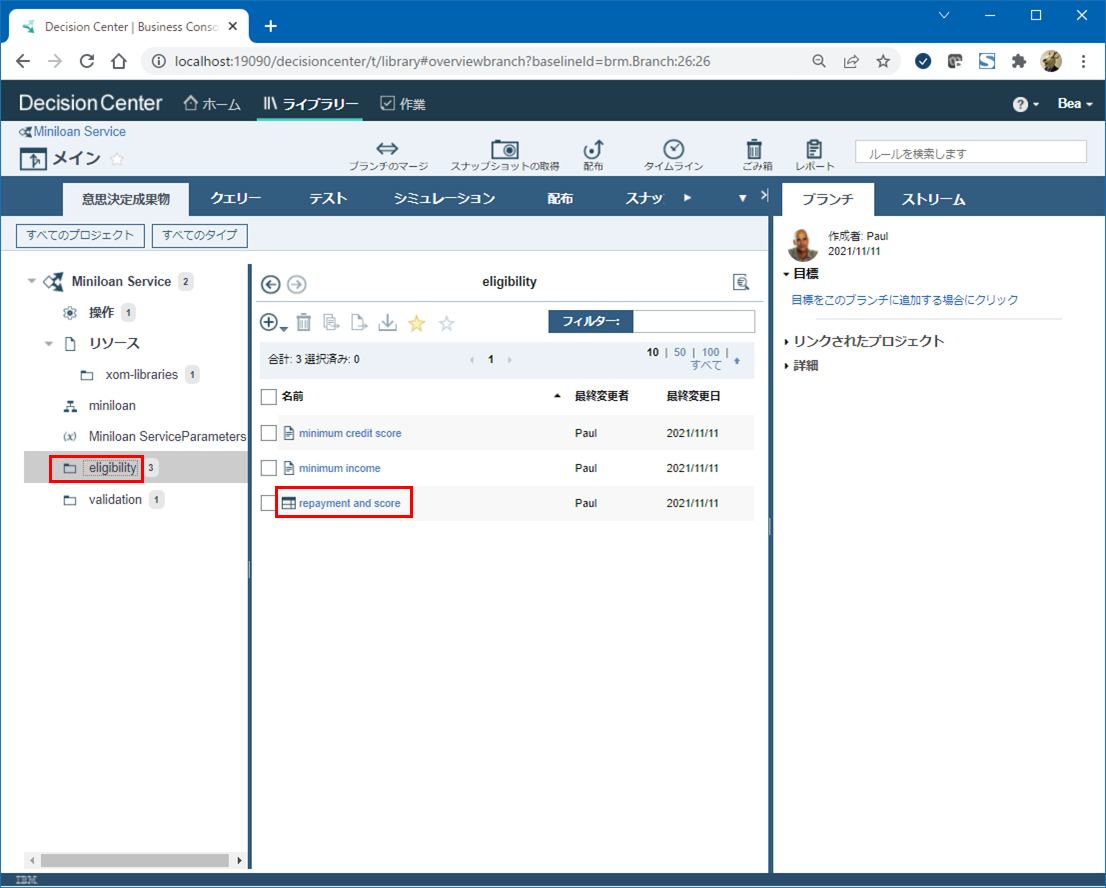Collapse right panel with the arrow-bar icon
1106x888 pixels.
pyautogui.click(x=765, y=197)
